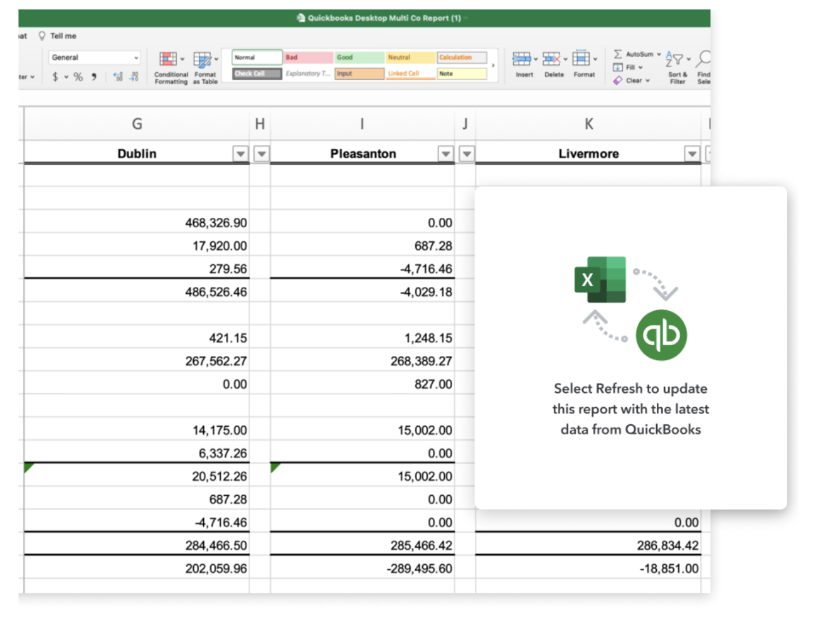Open the Dublin column filter dropdown

(x=240, y=154)
